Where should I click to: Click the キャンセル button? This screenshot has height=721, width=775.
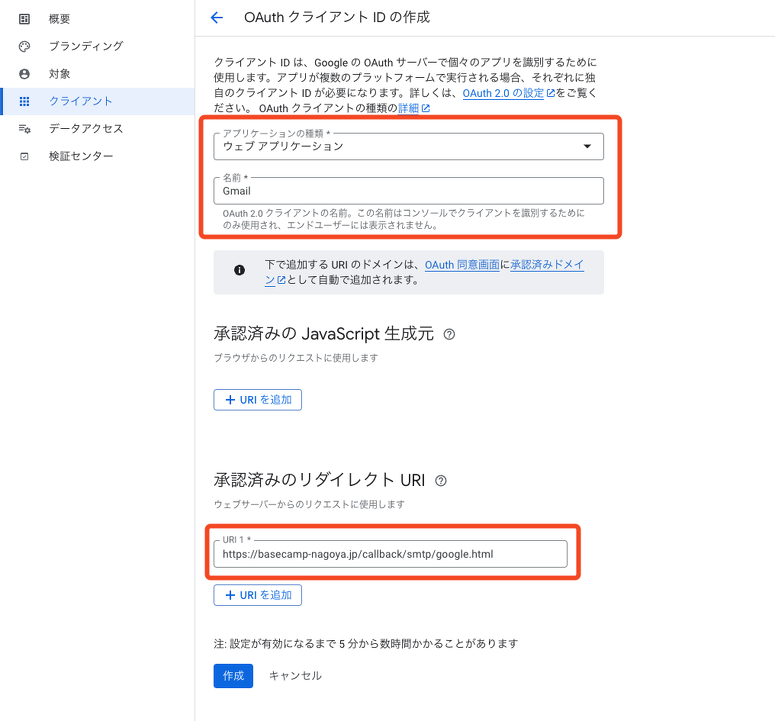click(x=295, y=676)
